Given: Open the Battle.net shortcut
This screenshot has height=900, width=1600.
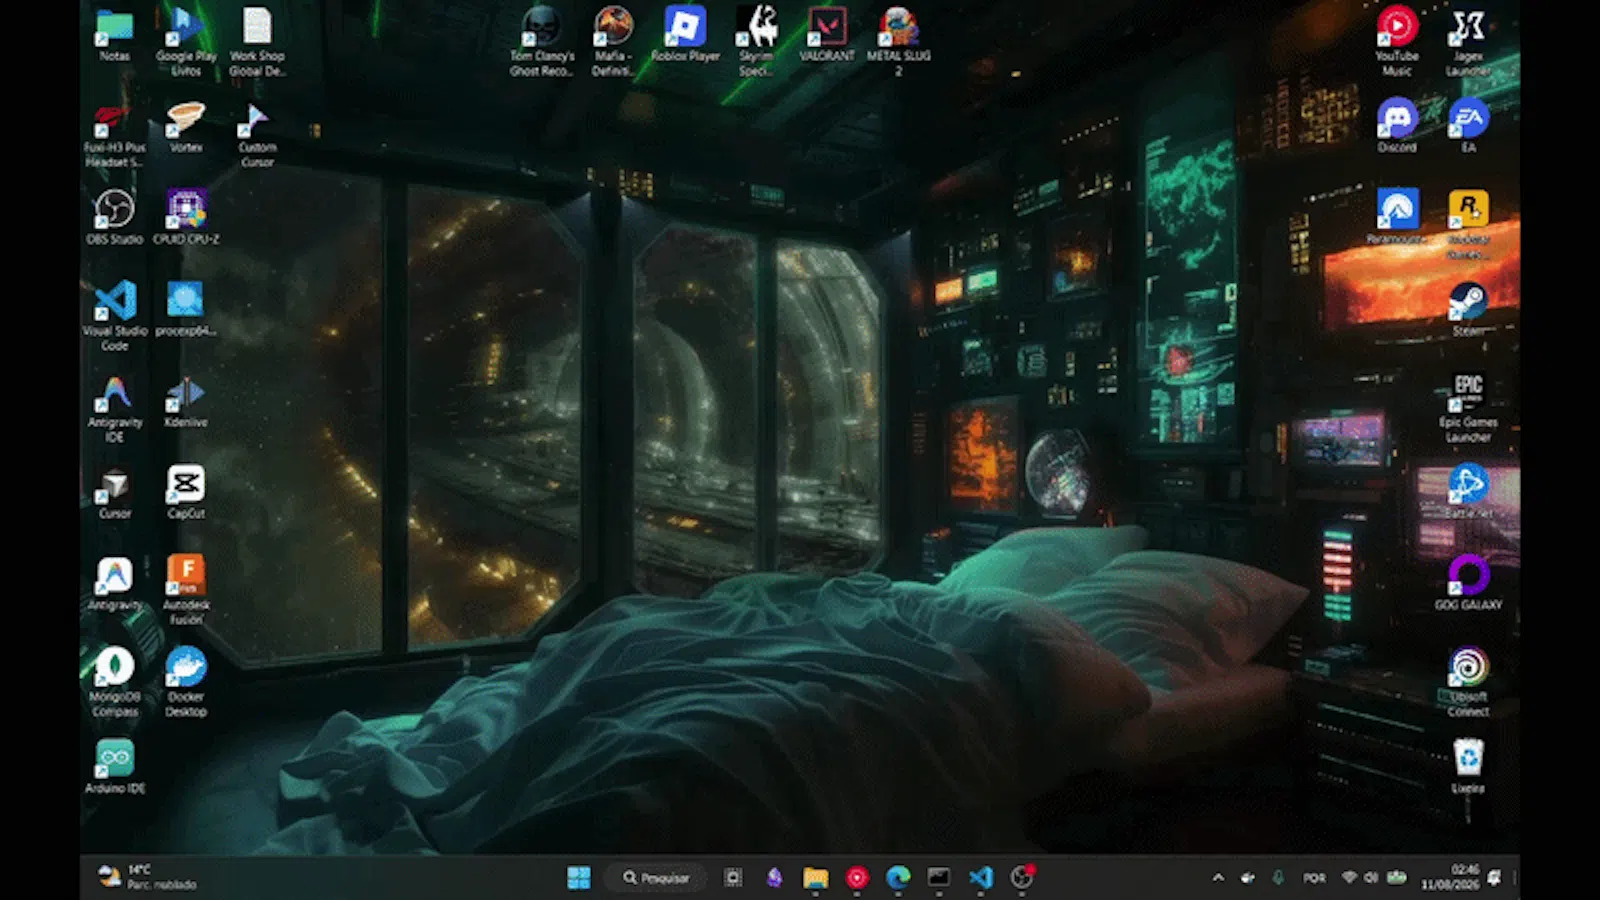Looking at the screenshot, I should point(1468,491).
